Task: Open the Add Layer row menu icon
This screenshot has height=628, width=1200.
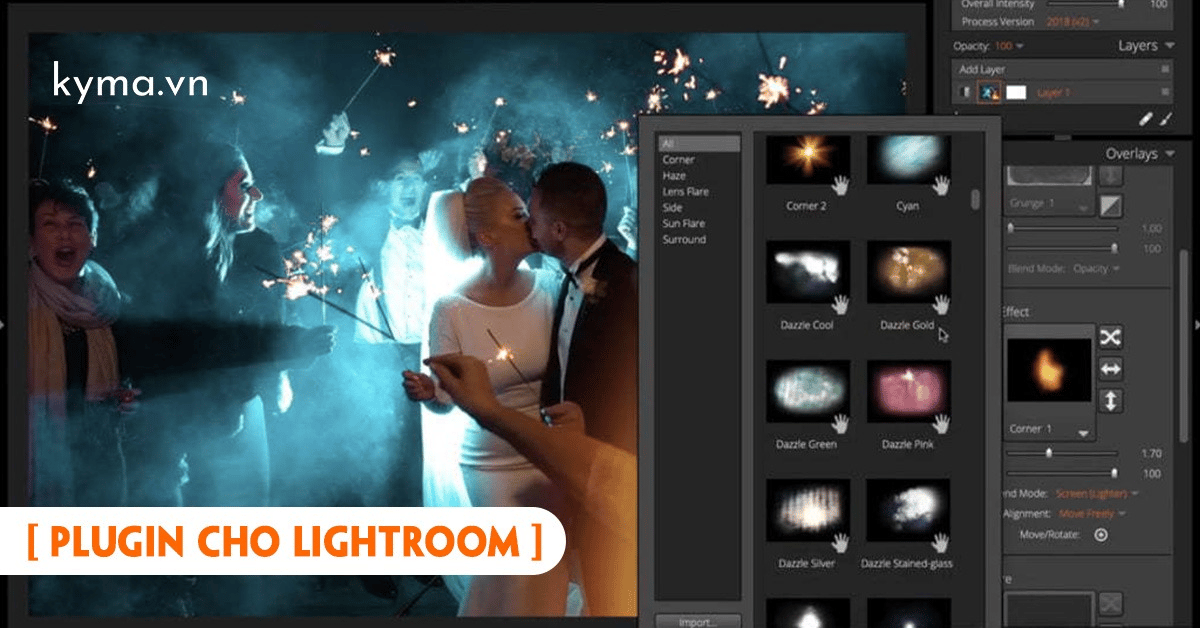Action: click(x=1165, y=69)
